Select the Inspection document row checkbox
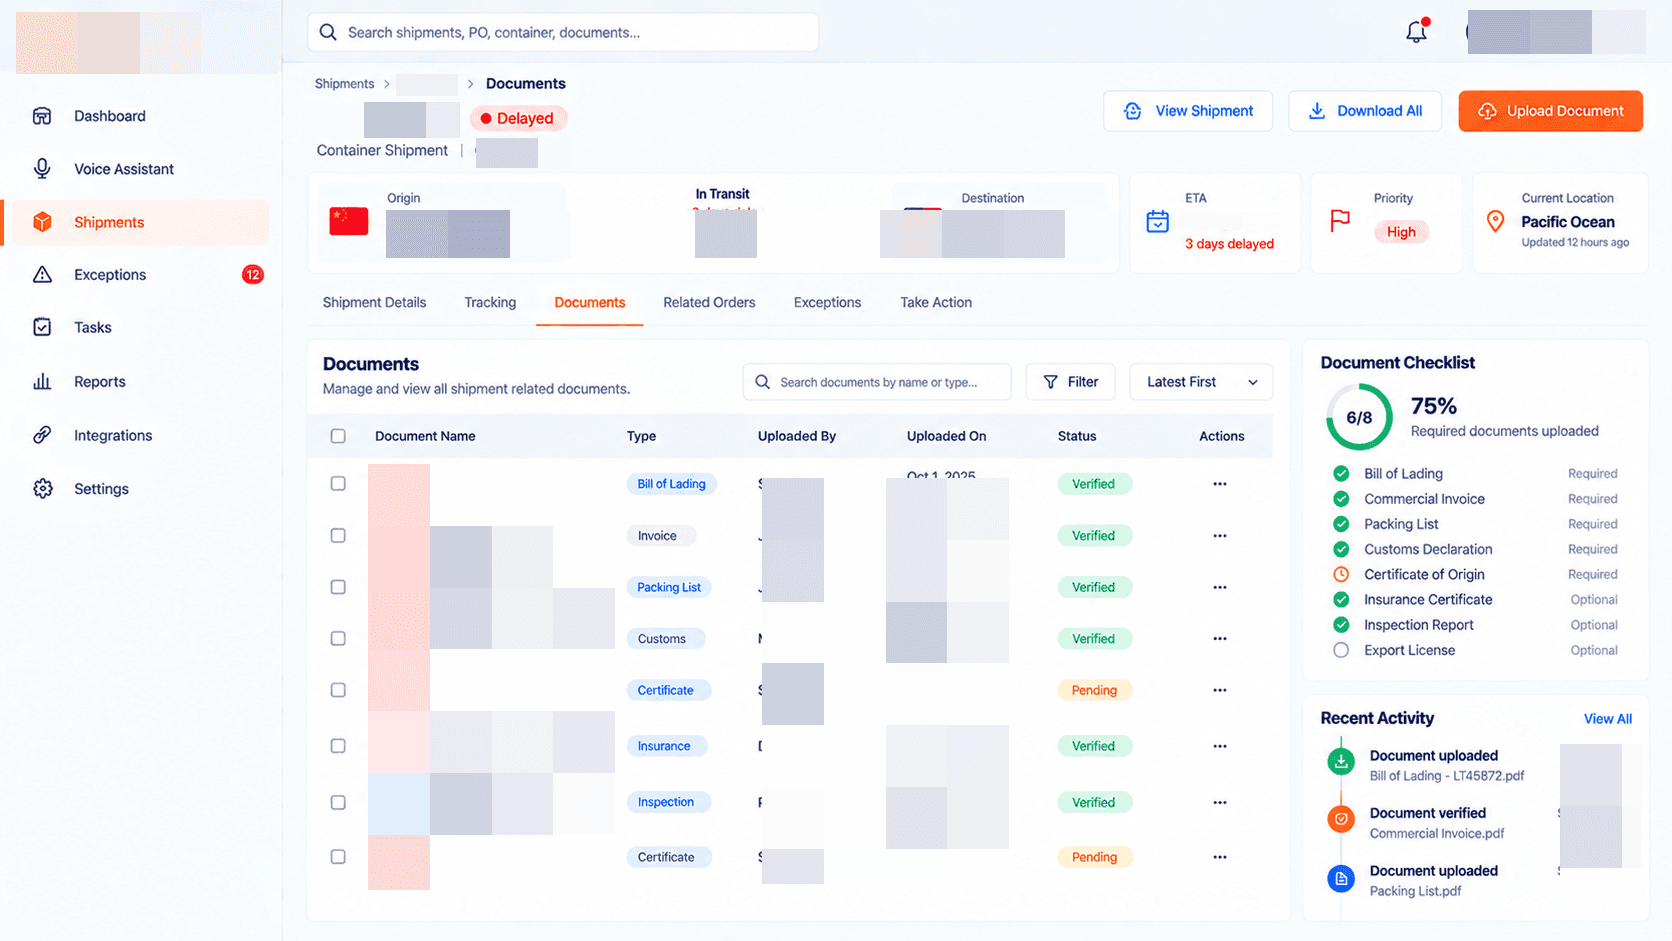This screenshot has width=1672, height=941. pyautogui.click(x=338, y=802)
